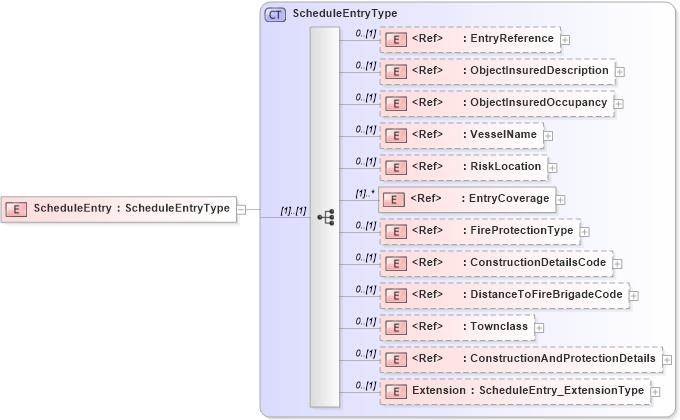
Task: Select the Extension : ScheduleEntry_ExtensionType label
Action: [528, 390]
